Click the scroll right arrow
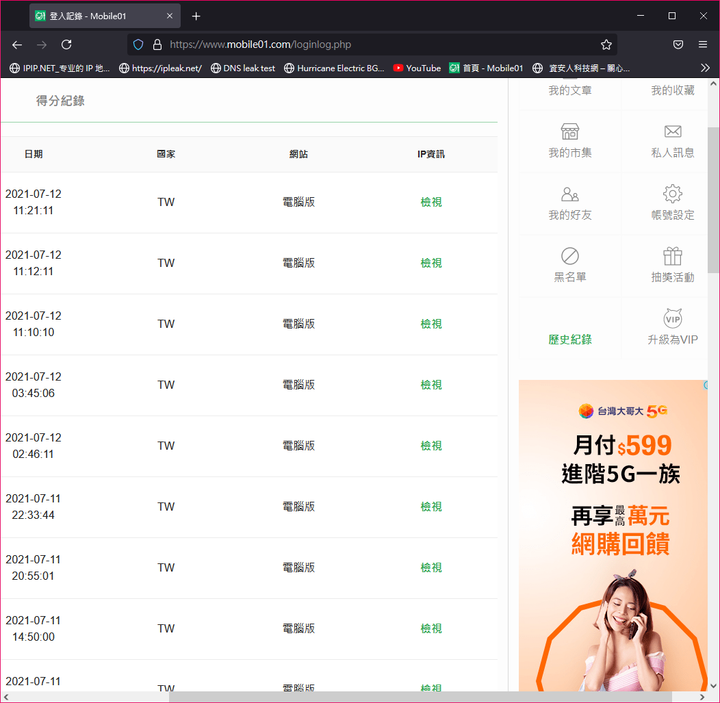 point(703,697)
